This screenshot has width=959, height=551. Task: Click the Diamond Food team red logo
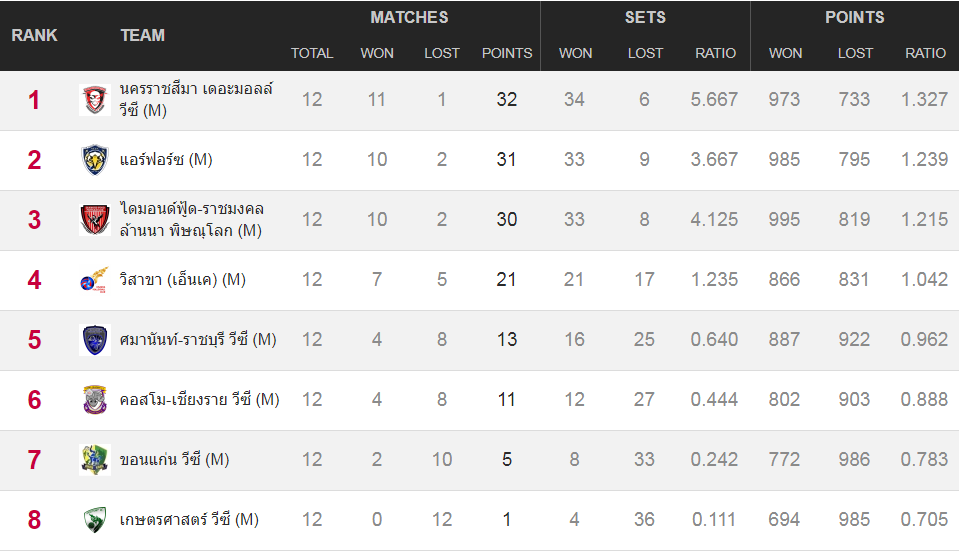tap(95, 220)
